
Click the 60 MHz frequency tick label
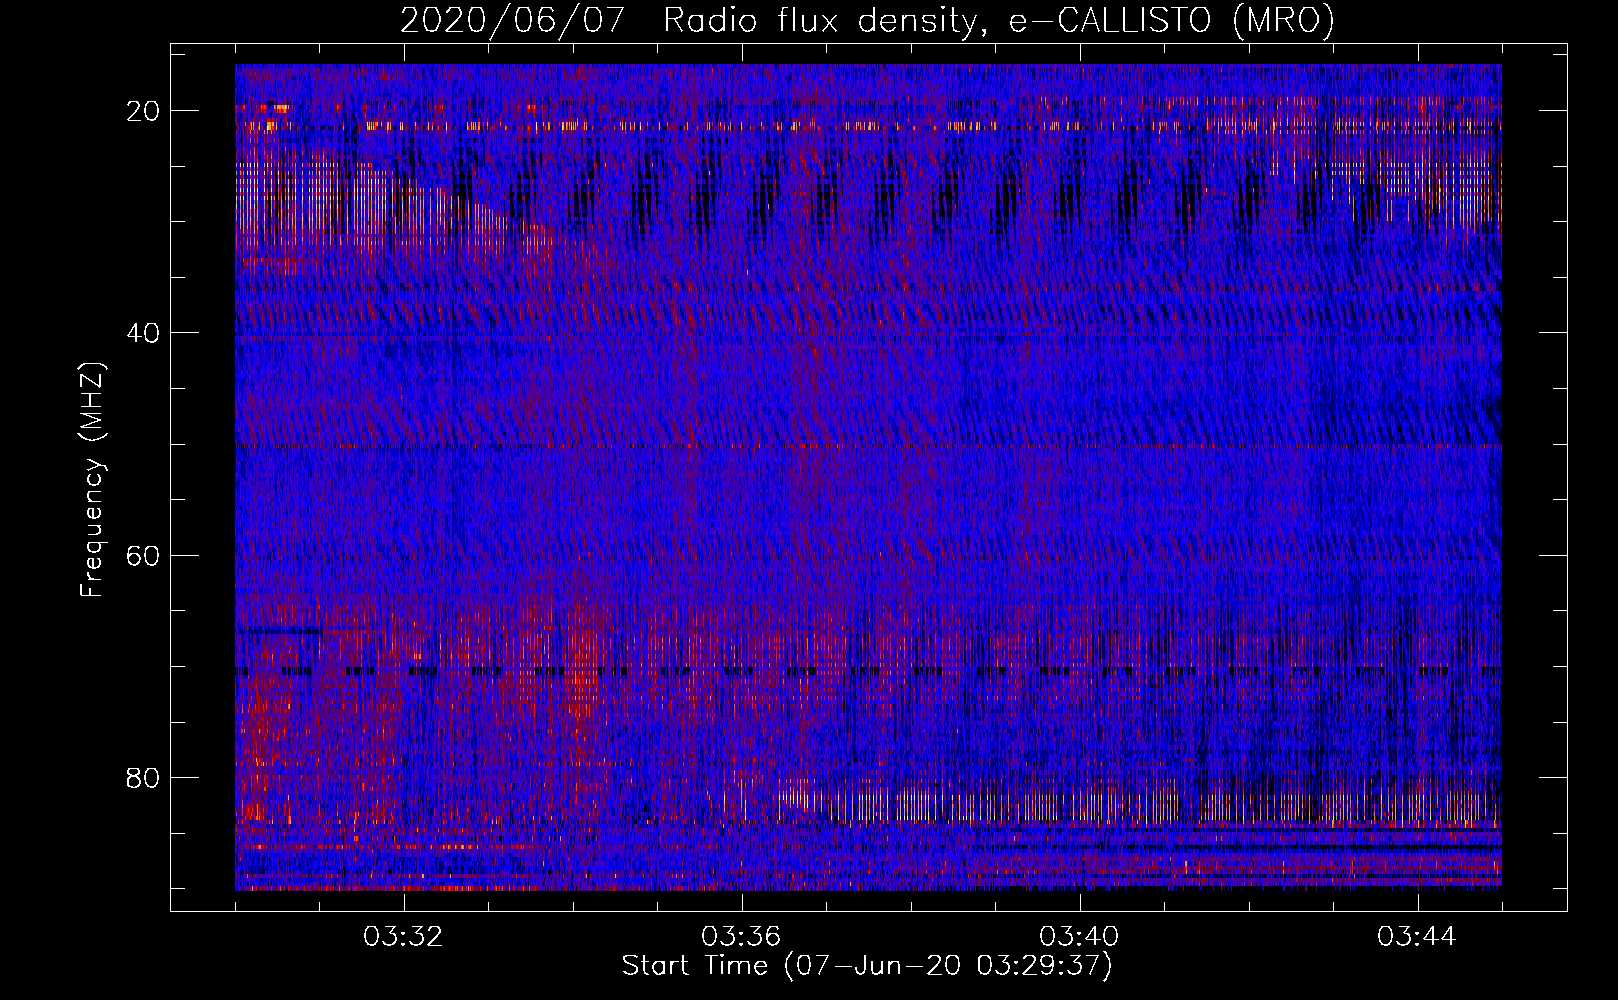144,556
